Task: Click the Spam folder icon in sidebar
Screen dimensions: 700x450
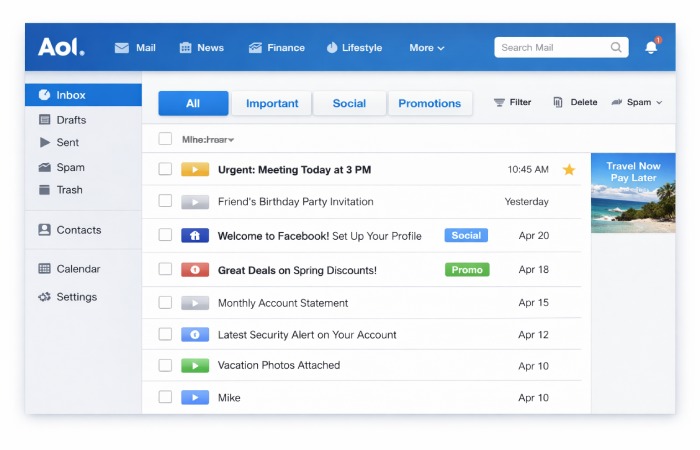Action: tap(45, 167)
